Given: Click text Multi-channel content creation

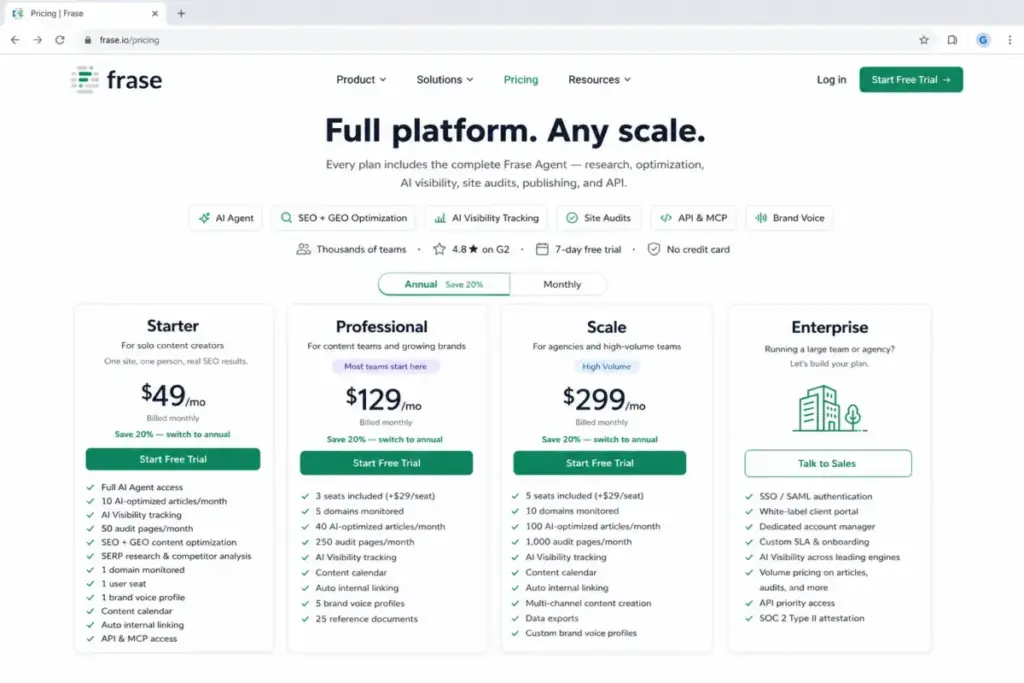Looking at the screenshot, I should point(588,603).
